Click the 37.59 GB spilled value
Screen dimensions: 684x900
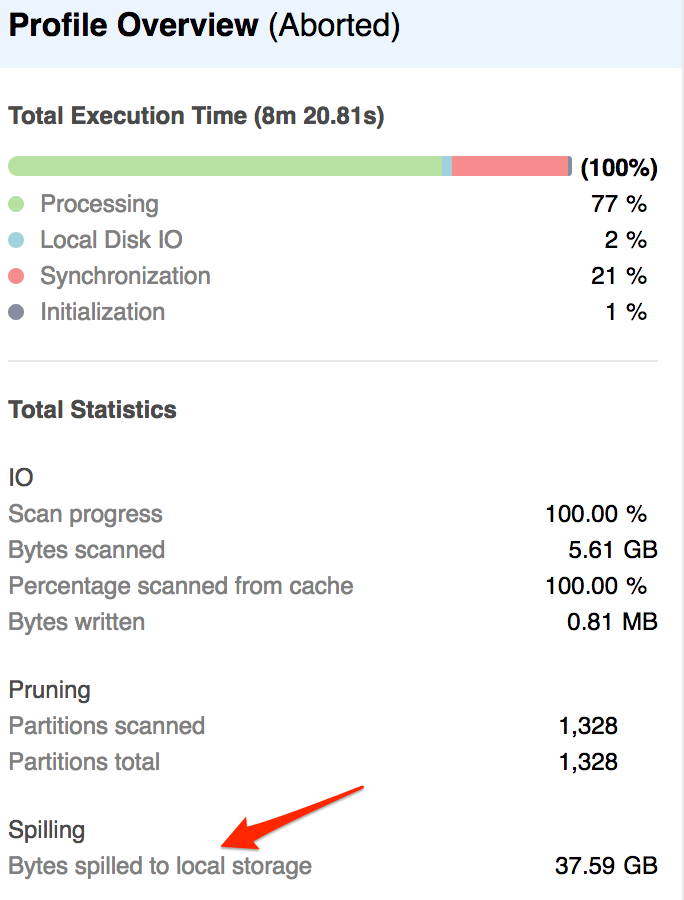pos(606,866)
